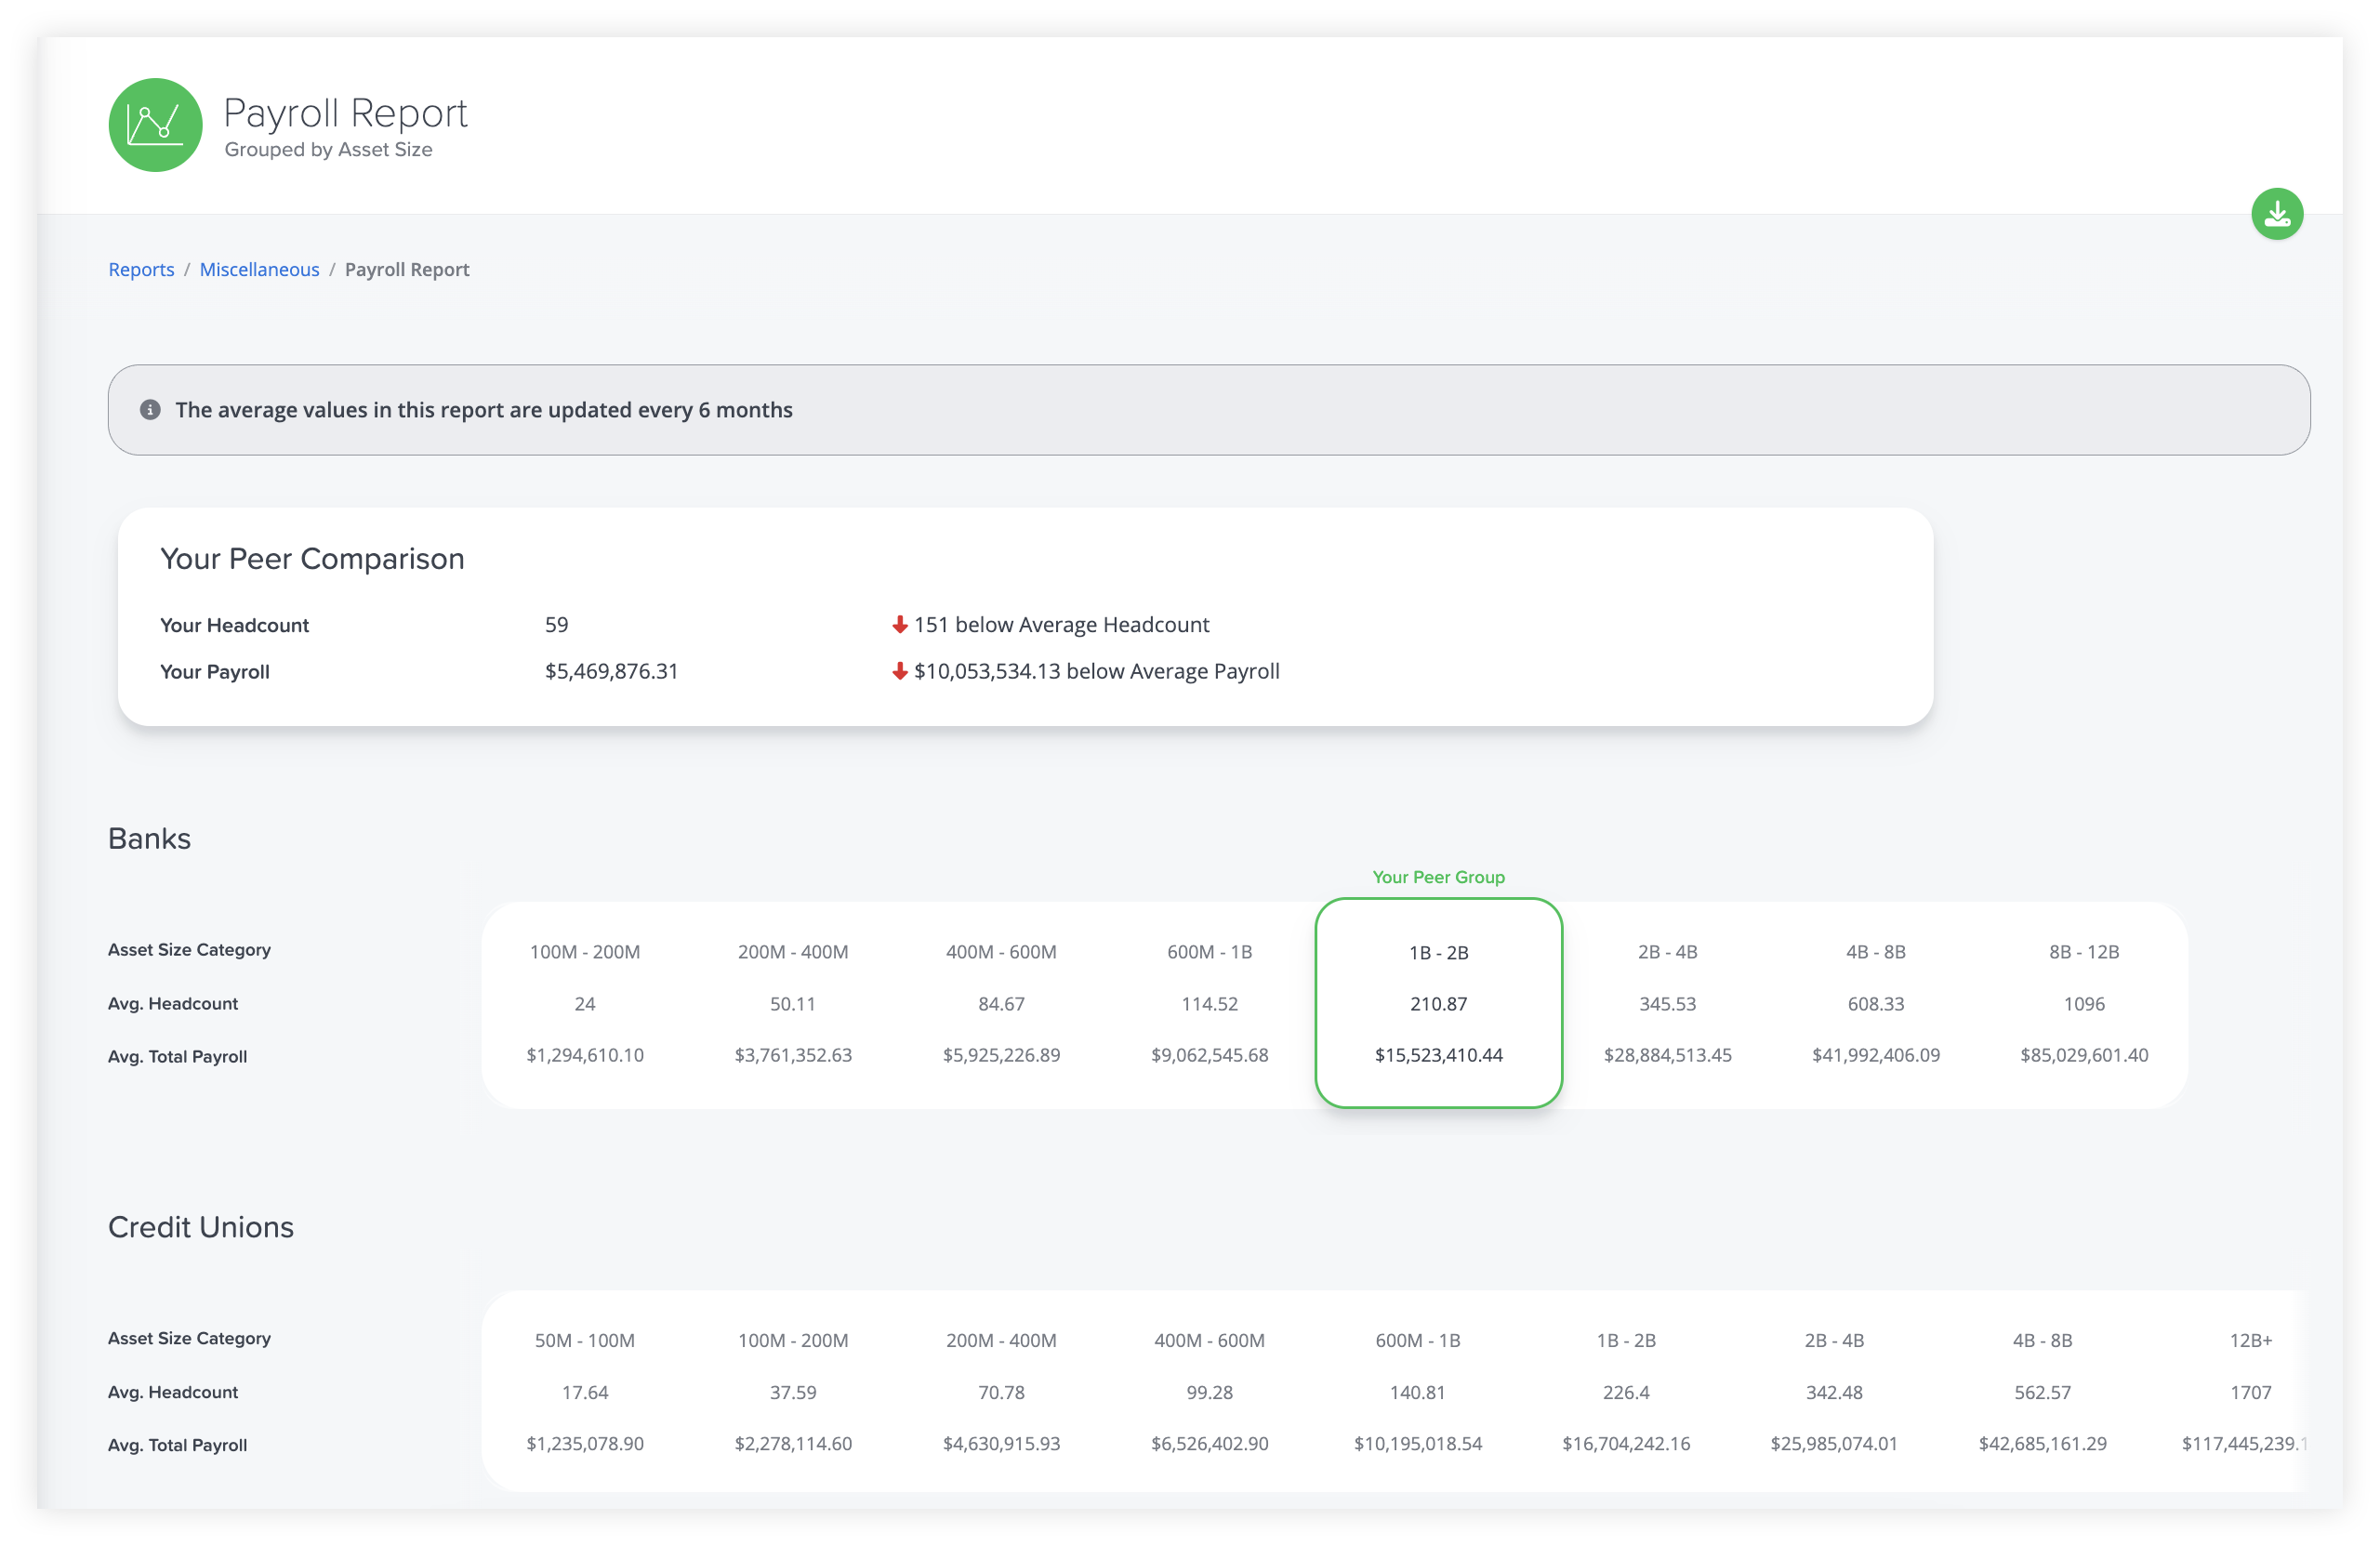Click the green download report icon
Image resolution: width=2380 pixels, height=1546 pixels.
click(2276, 214)
